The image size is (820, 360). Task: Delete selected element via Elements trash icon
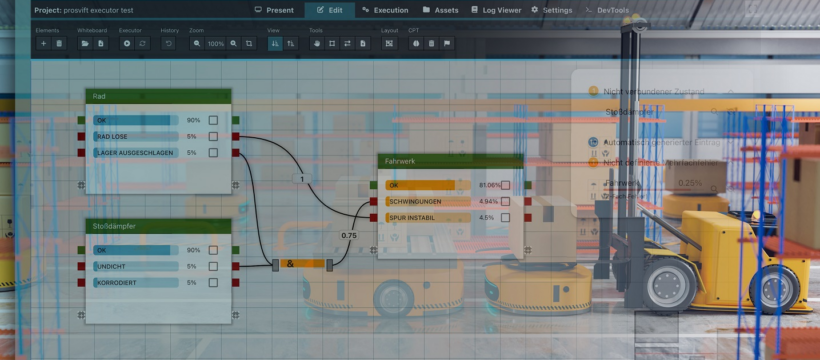point(59,43)
